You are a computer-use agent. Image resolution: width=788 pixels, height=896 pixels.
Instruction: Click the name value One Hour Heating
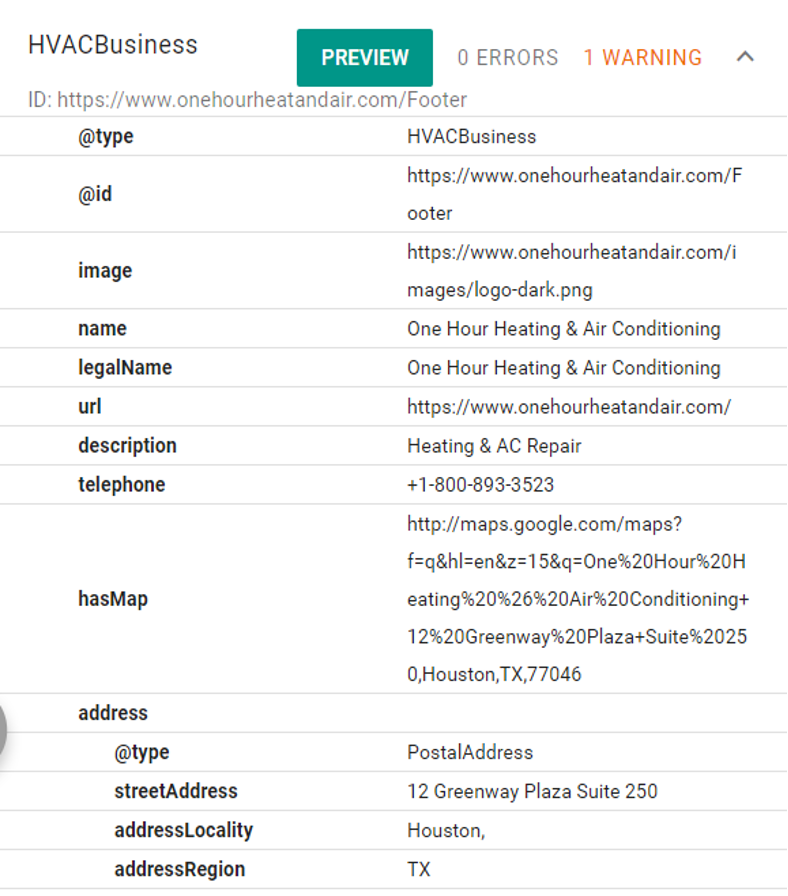point(563,329)
